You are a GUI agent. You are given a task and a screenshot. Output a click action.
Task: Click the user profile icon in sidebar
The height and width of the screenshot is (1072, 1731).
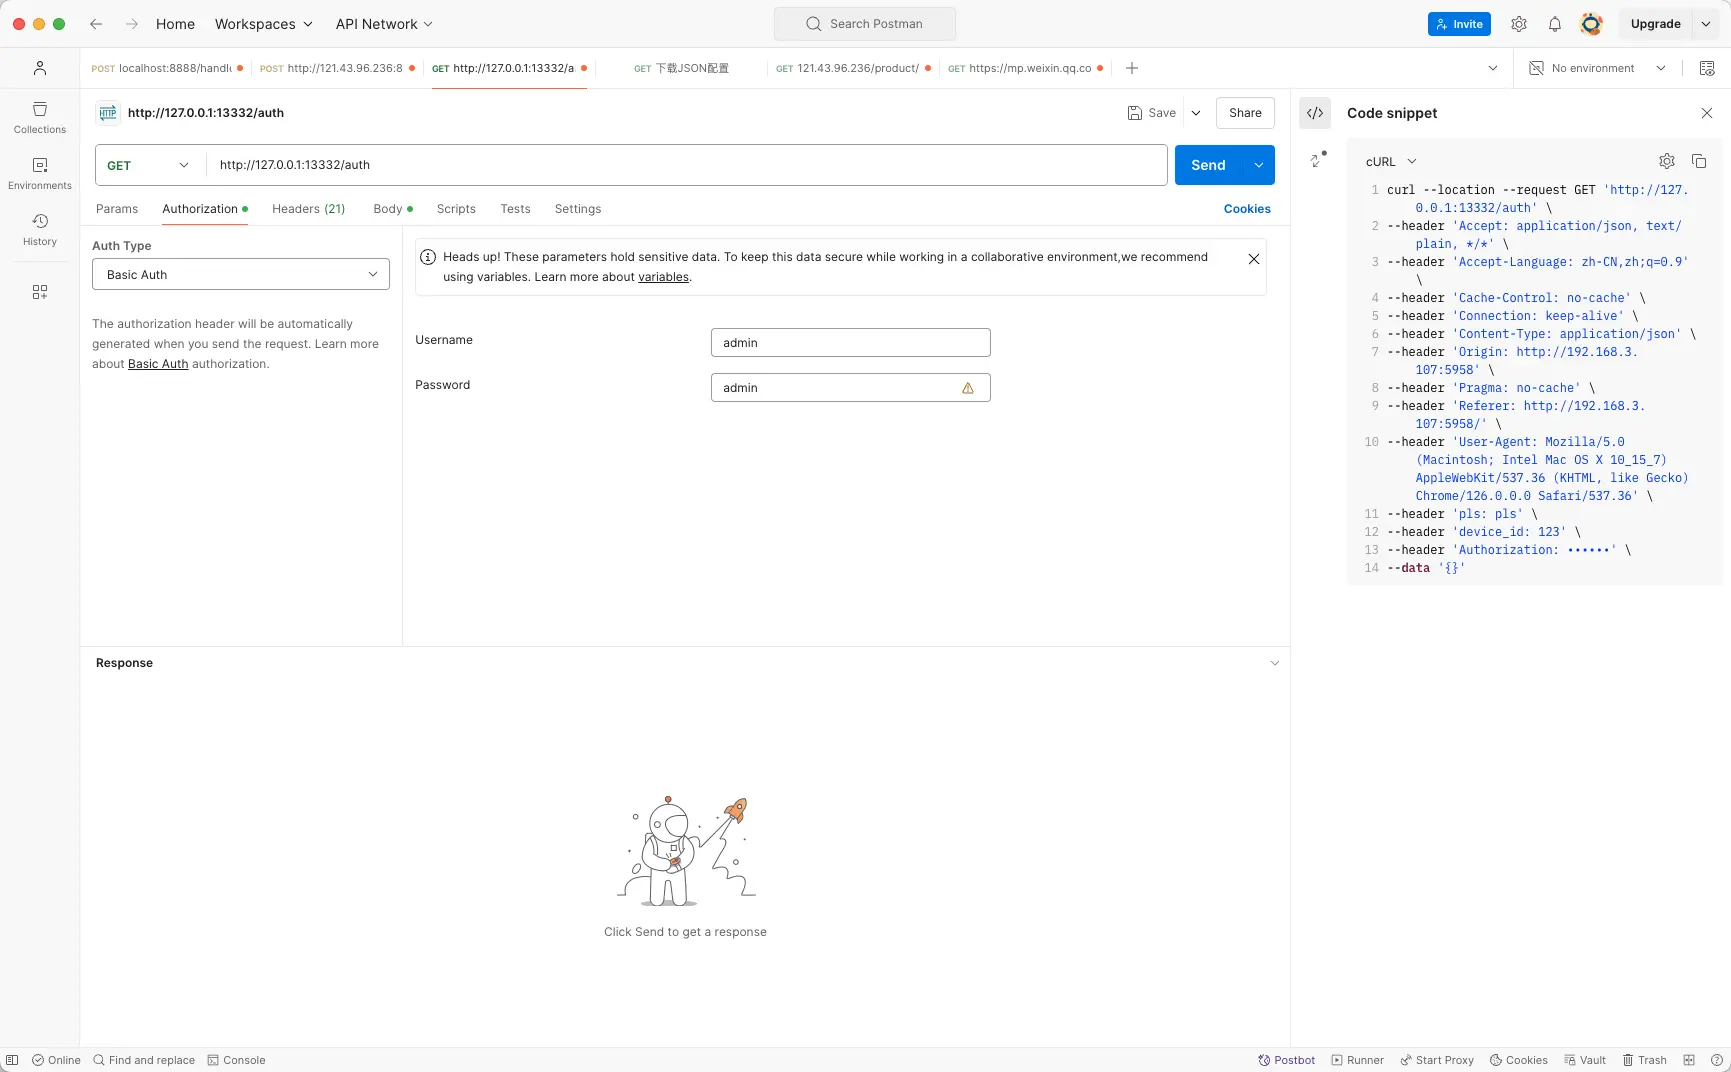(x=40, y=68)
